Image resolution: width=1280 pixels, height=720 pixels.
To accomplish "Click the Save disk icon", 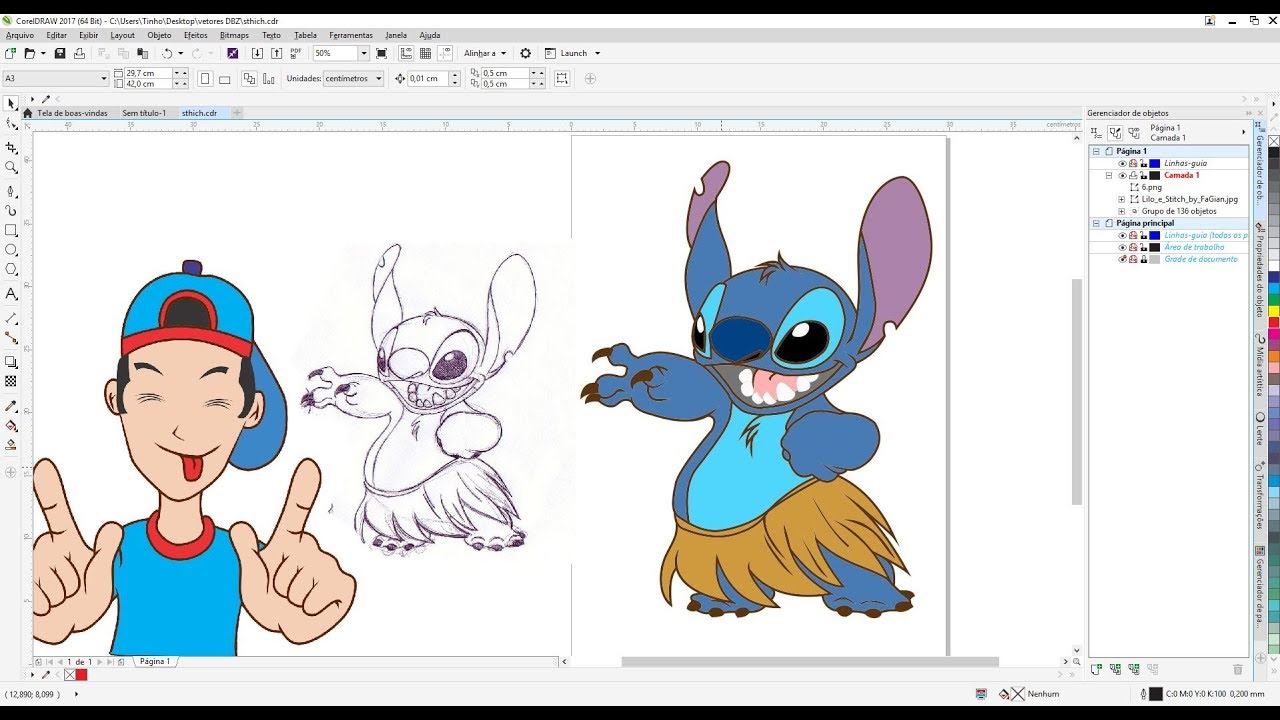I will [60, 53].
